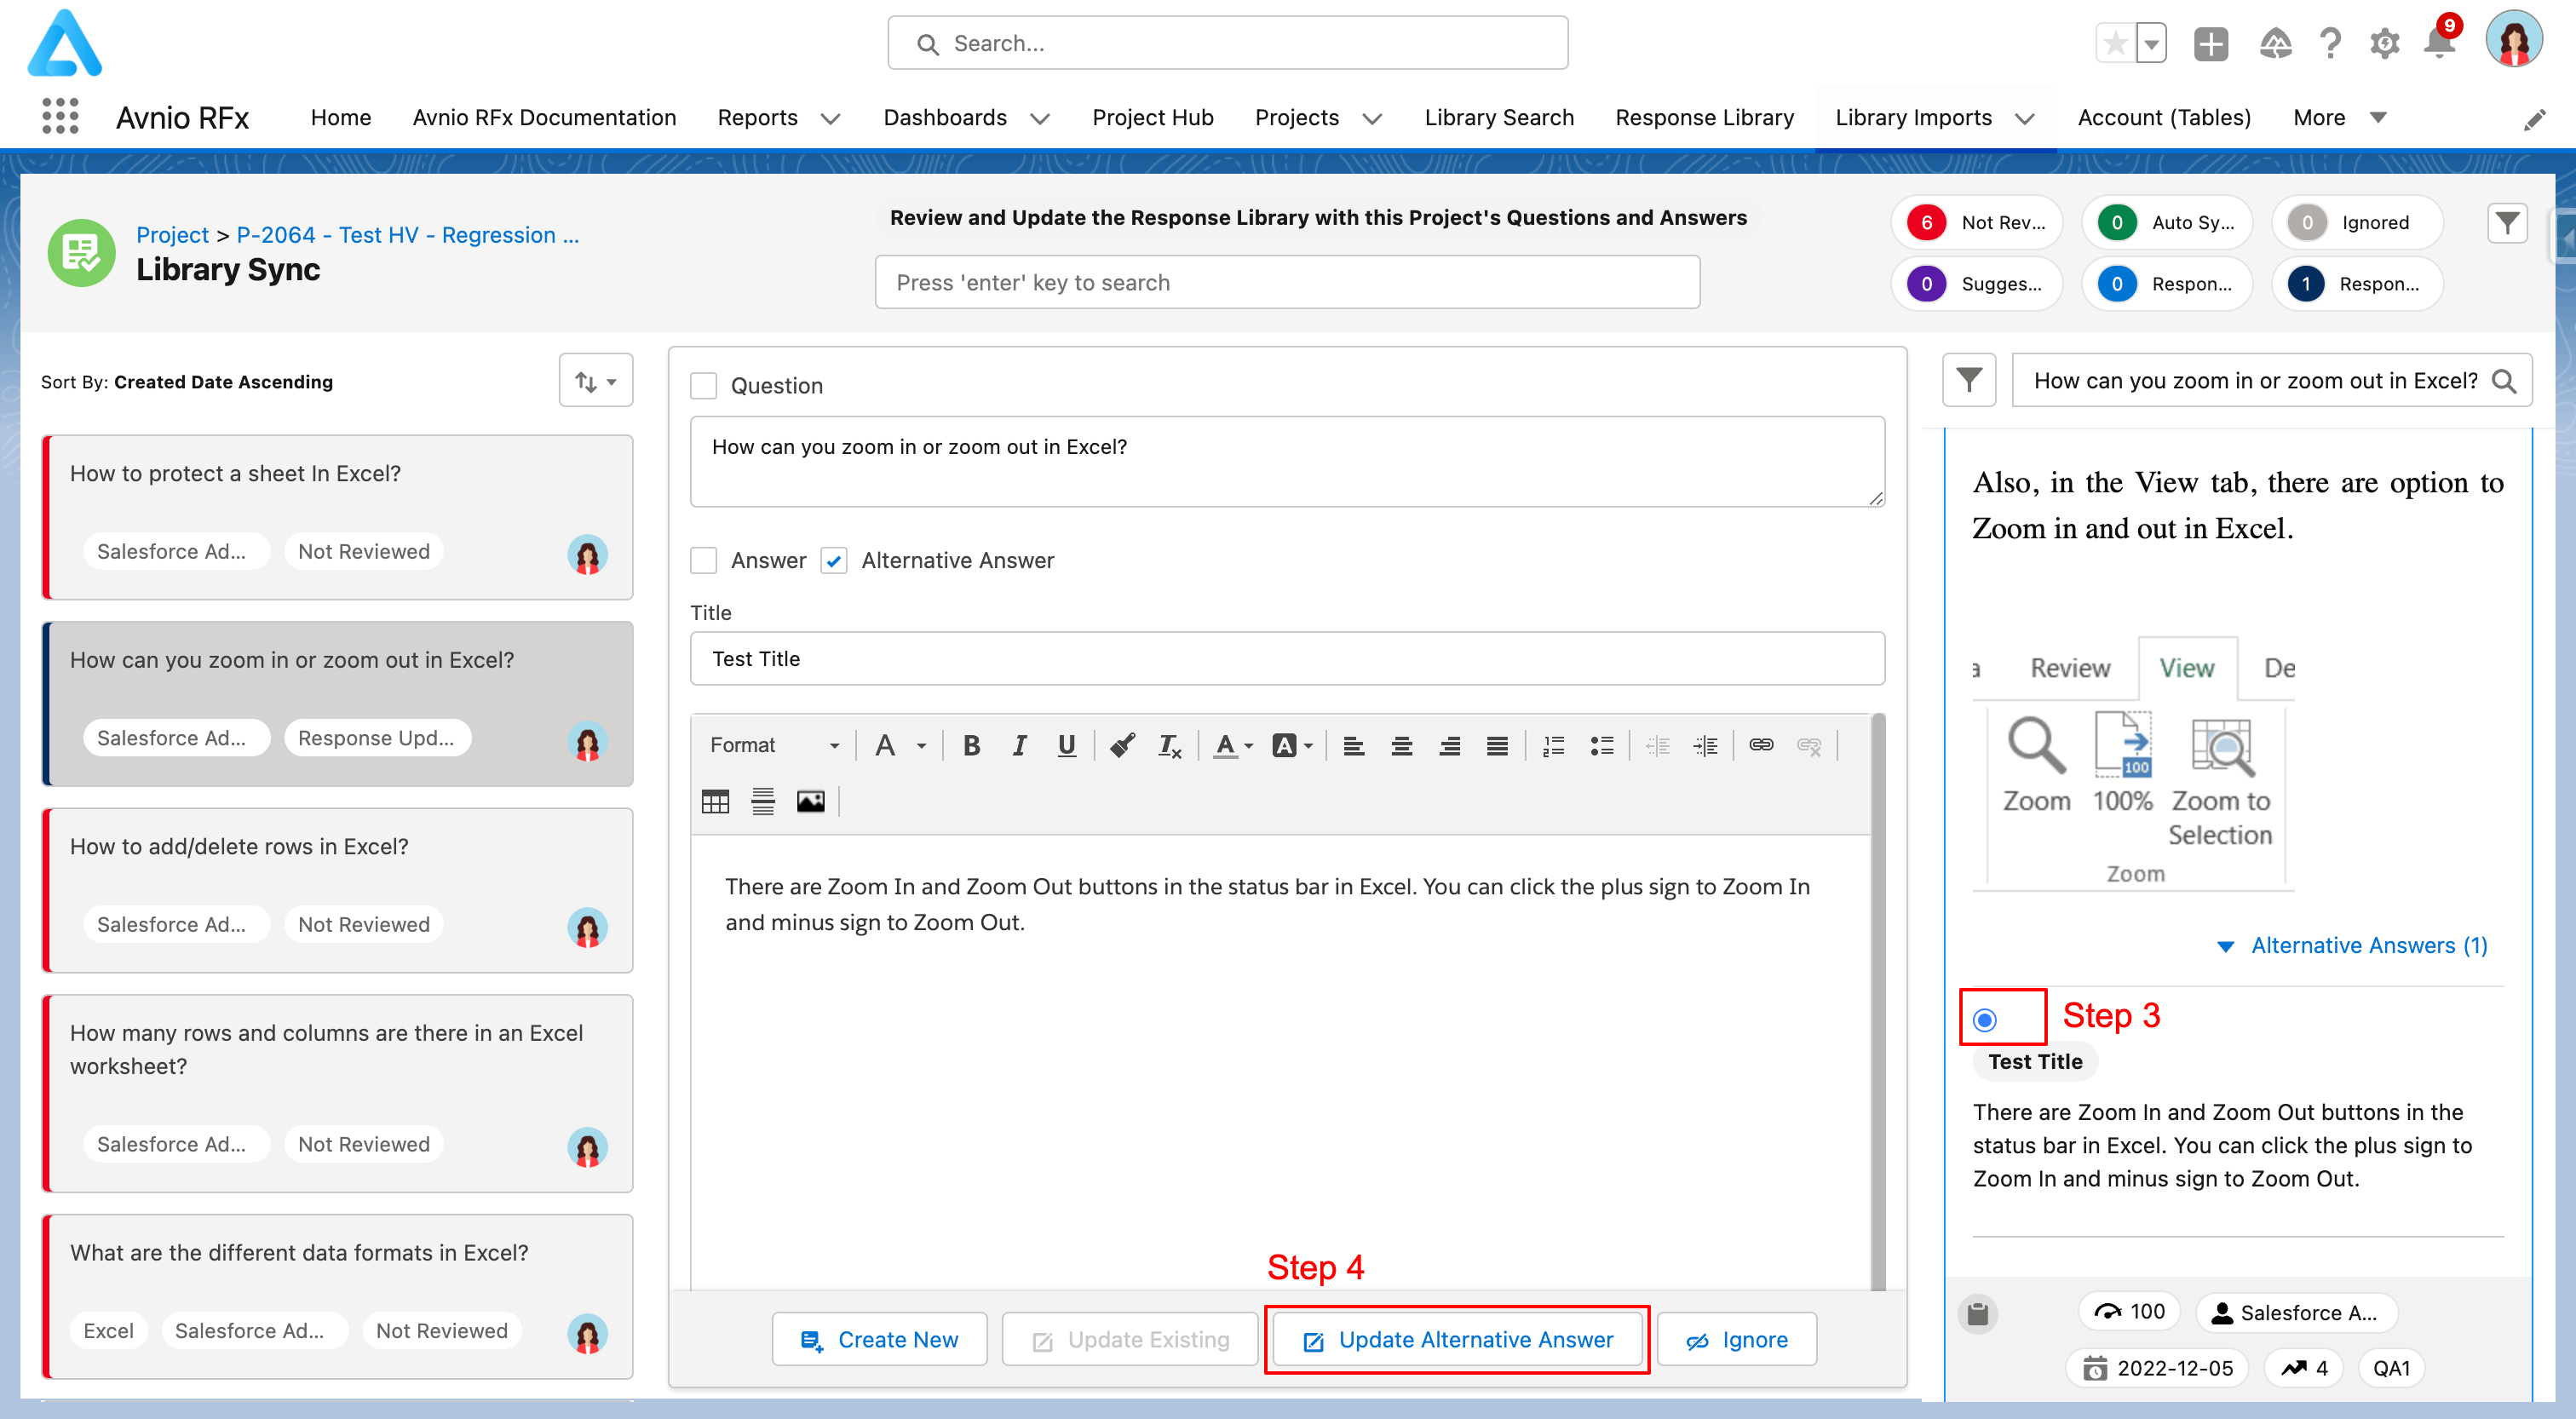This screenshot has height=1419, width=2576.
Task: Click the global Search field
Action: coord(1228,43)
